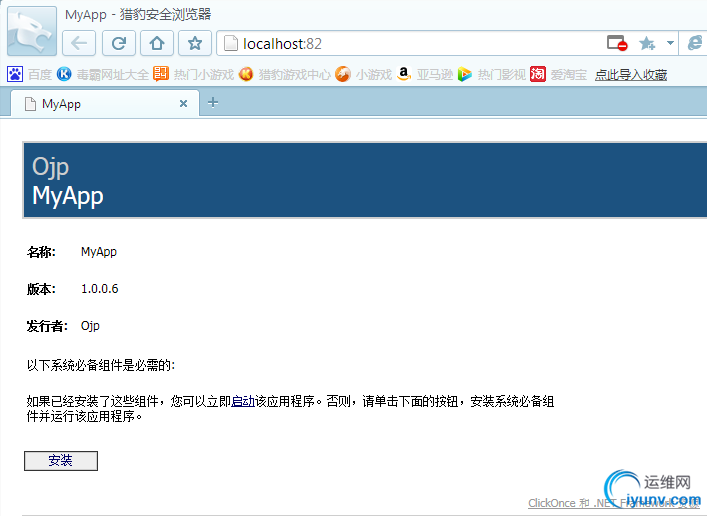
Task: Click the browser back arrow button
Action: (79, 43)
